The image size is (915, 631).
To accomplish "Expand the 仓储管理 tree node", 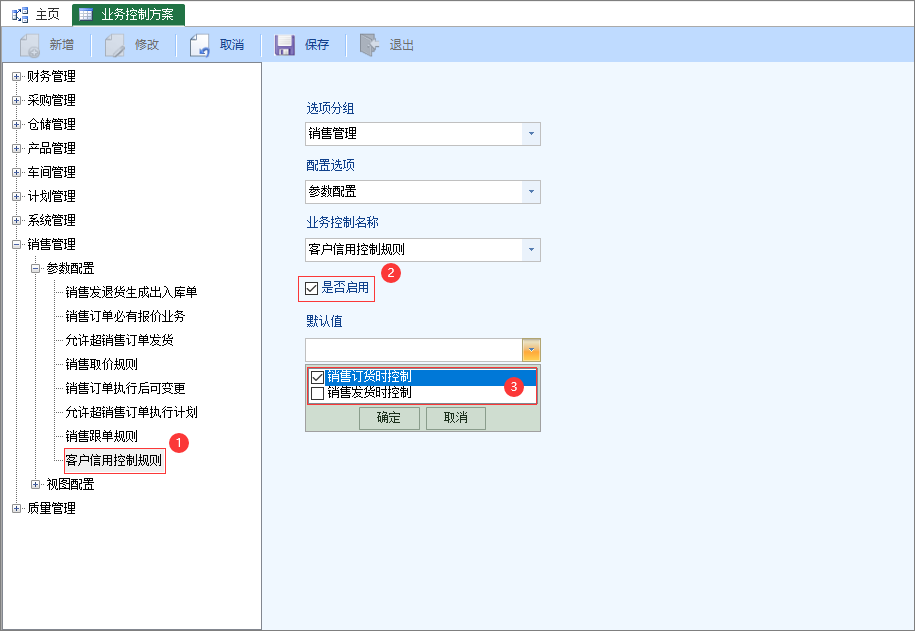I will point(16,124).
